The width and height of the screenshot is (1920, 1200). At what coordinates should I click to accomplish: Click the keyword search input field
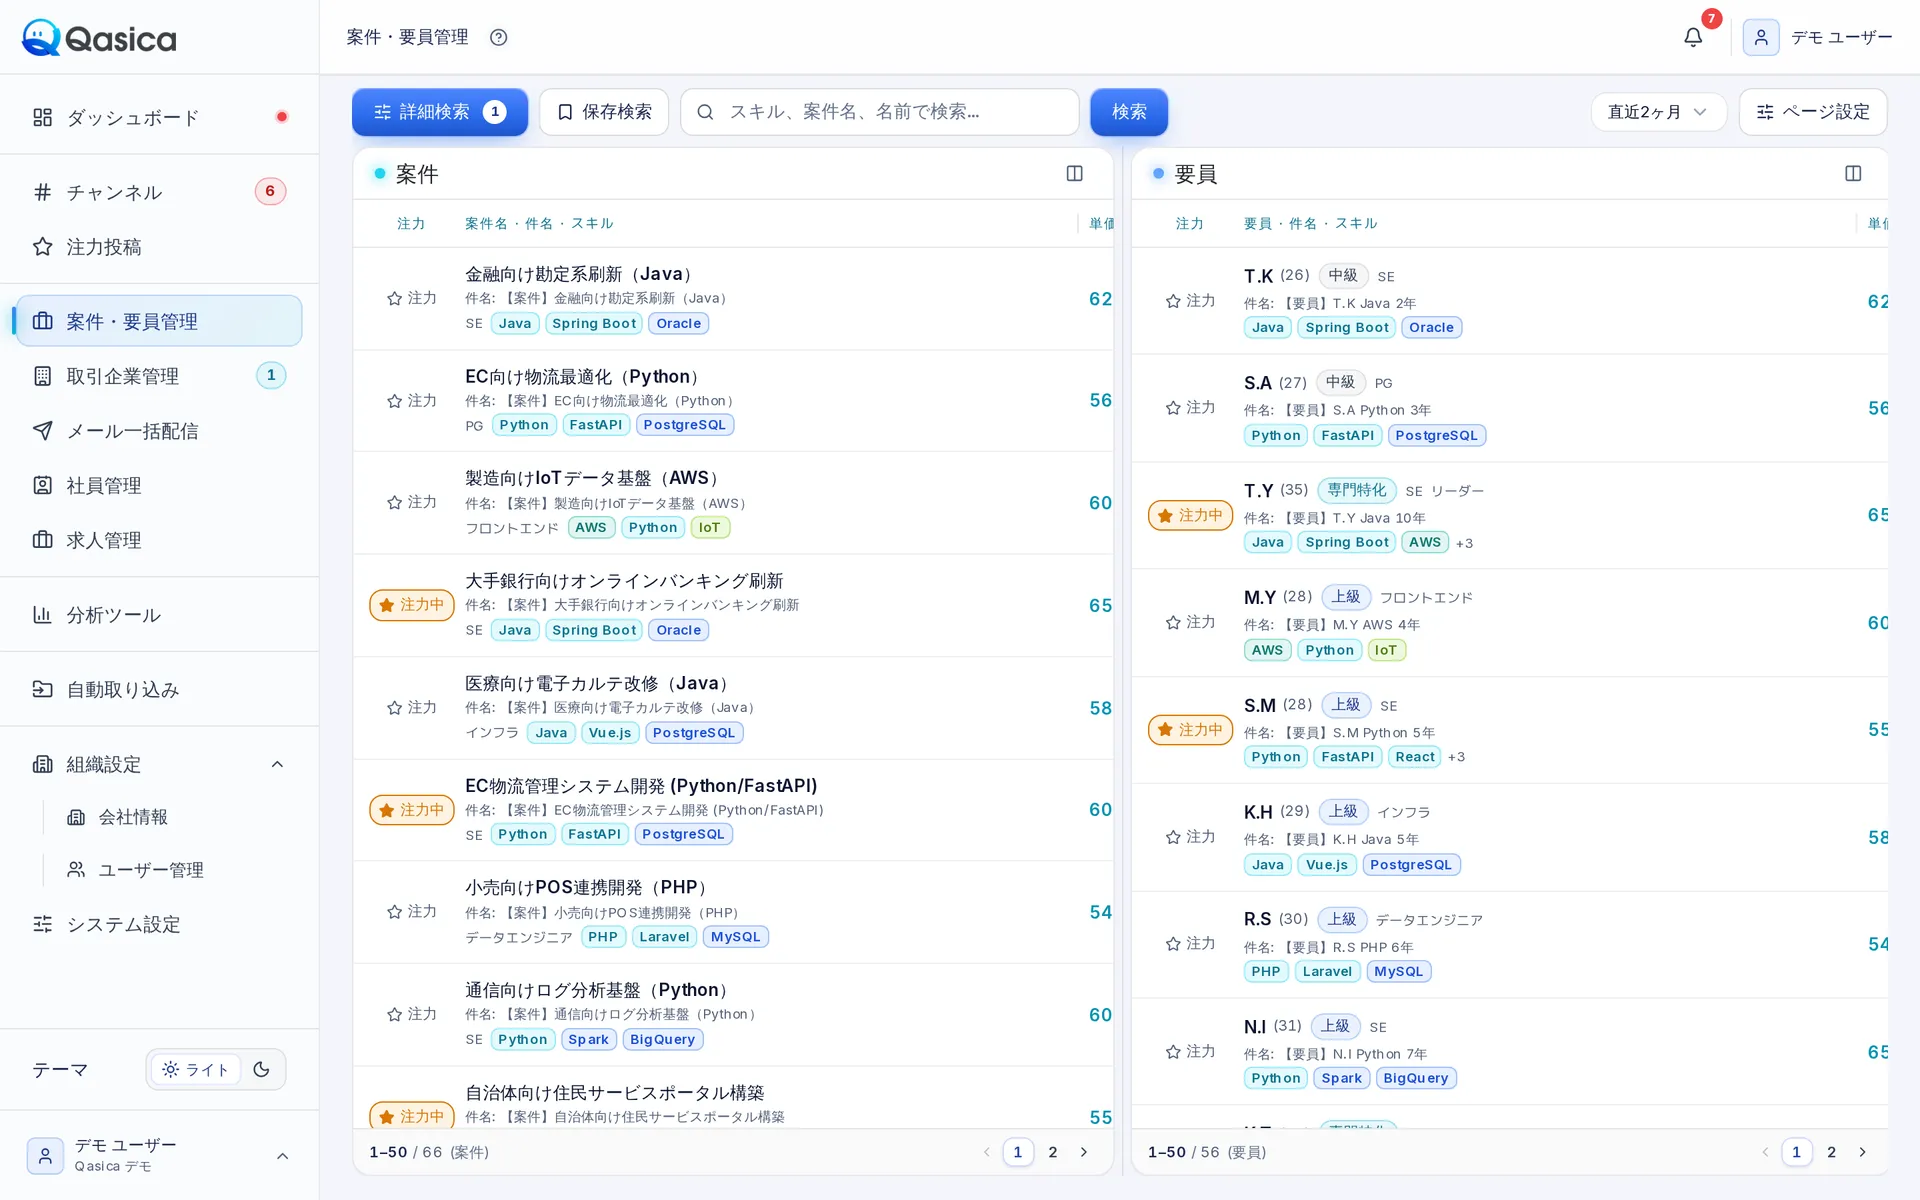pos(880,112)
